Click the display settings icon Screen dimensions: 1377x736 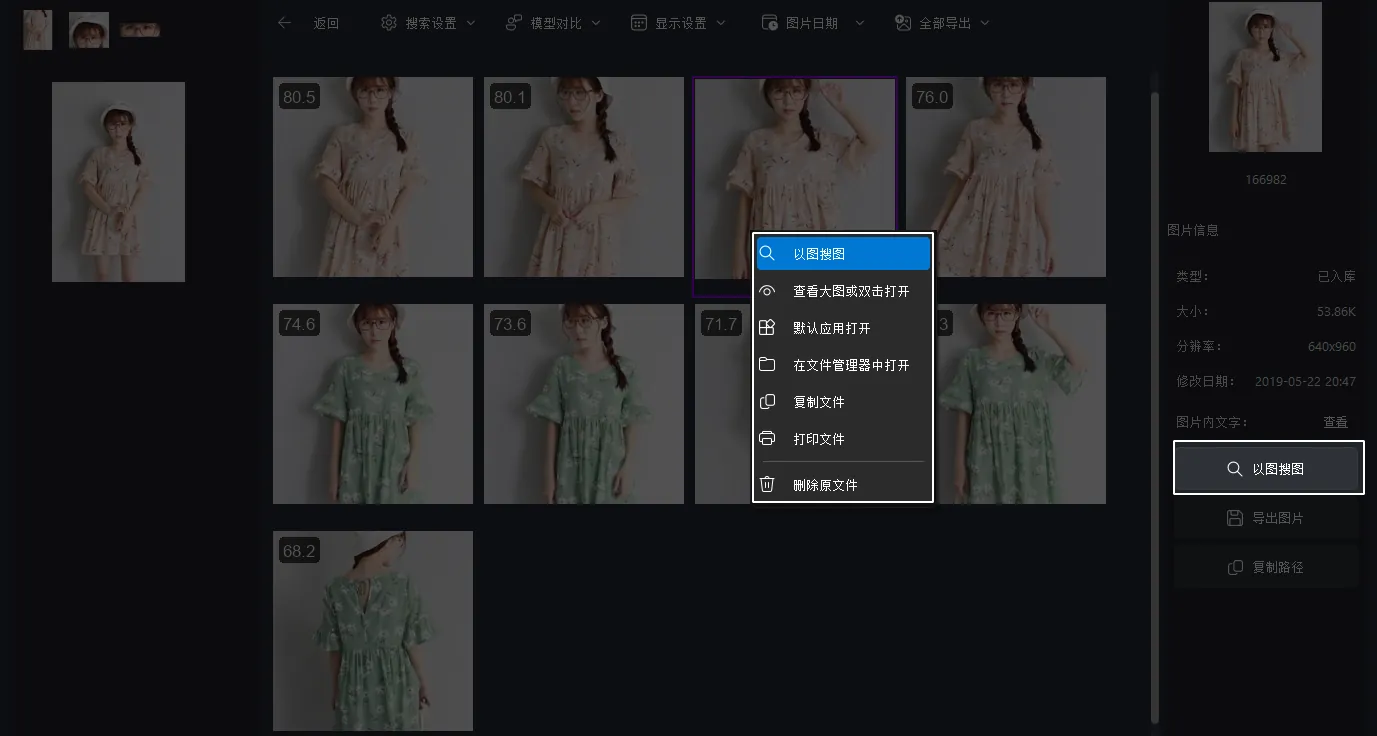[x=638, y=22]
